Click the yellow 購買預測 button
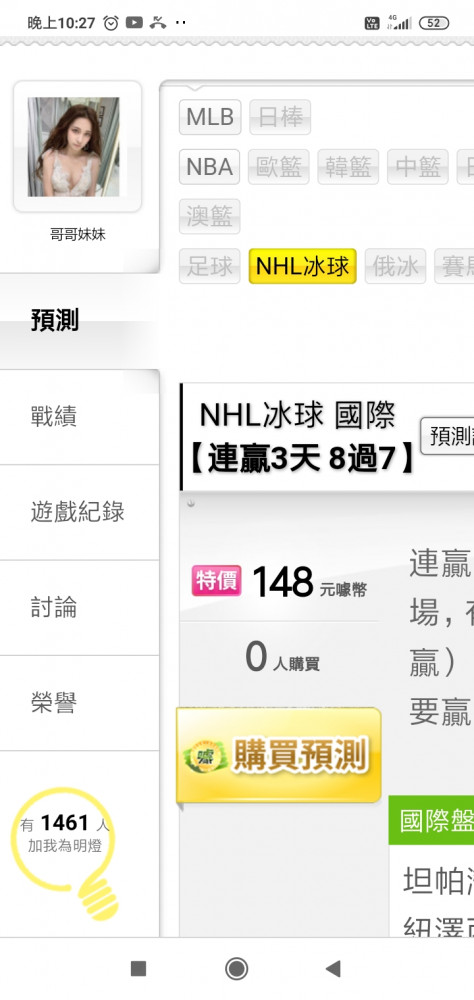This screenshot has width=474, height=1000. 279,756
